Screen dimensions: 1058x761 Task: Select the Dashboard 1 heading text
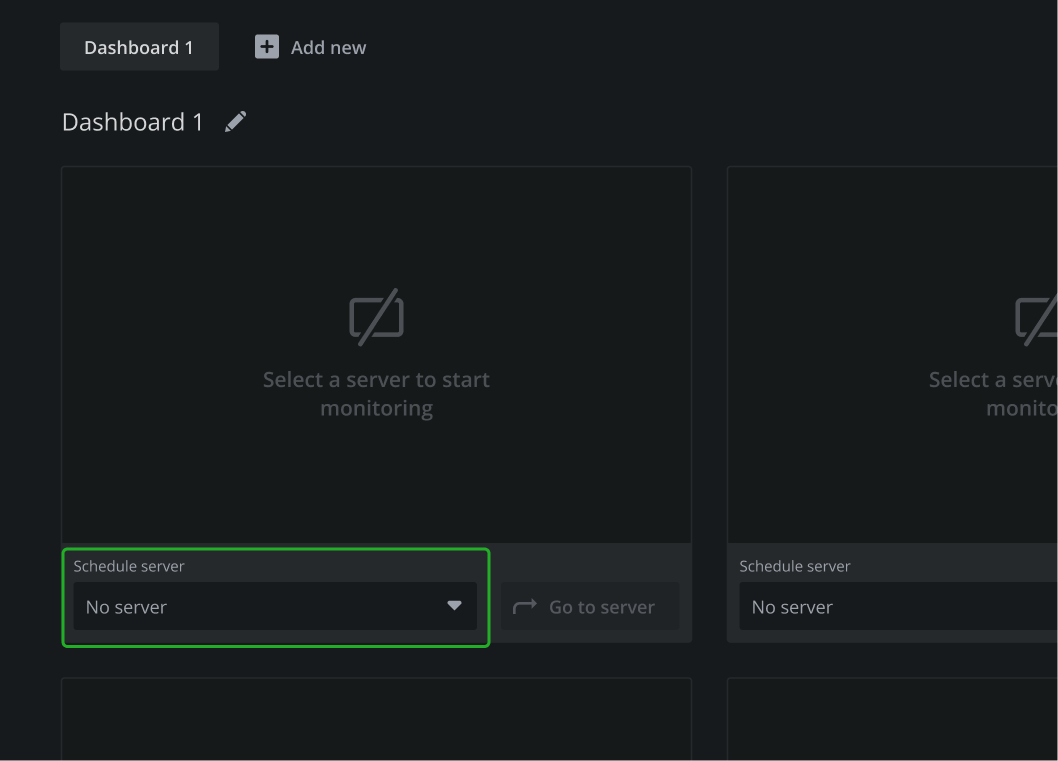132,122
